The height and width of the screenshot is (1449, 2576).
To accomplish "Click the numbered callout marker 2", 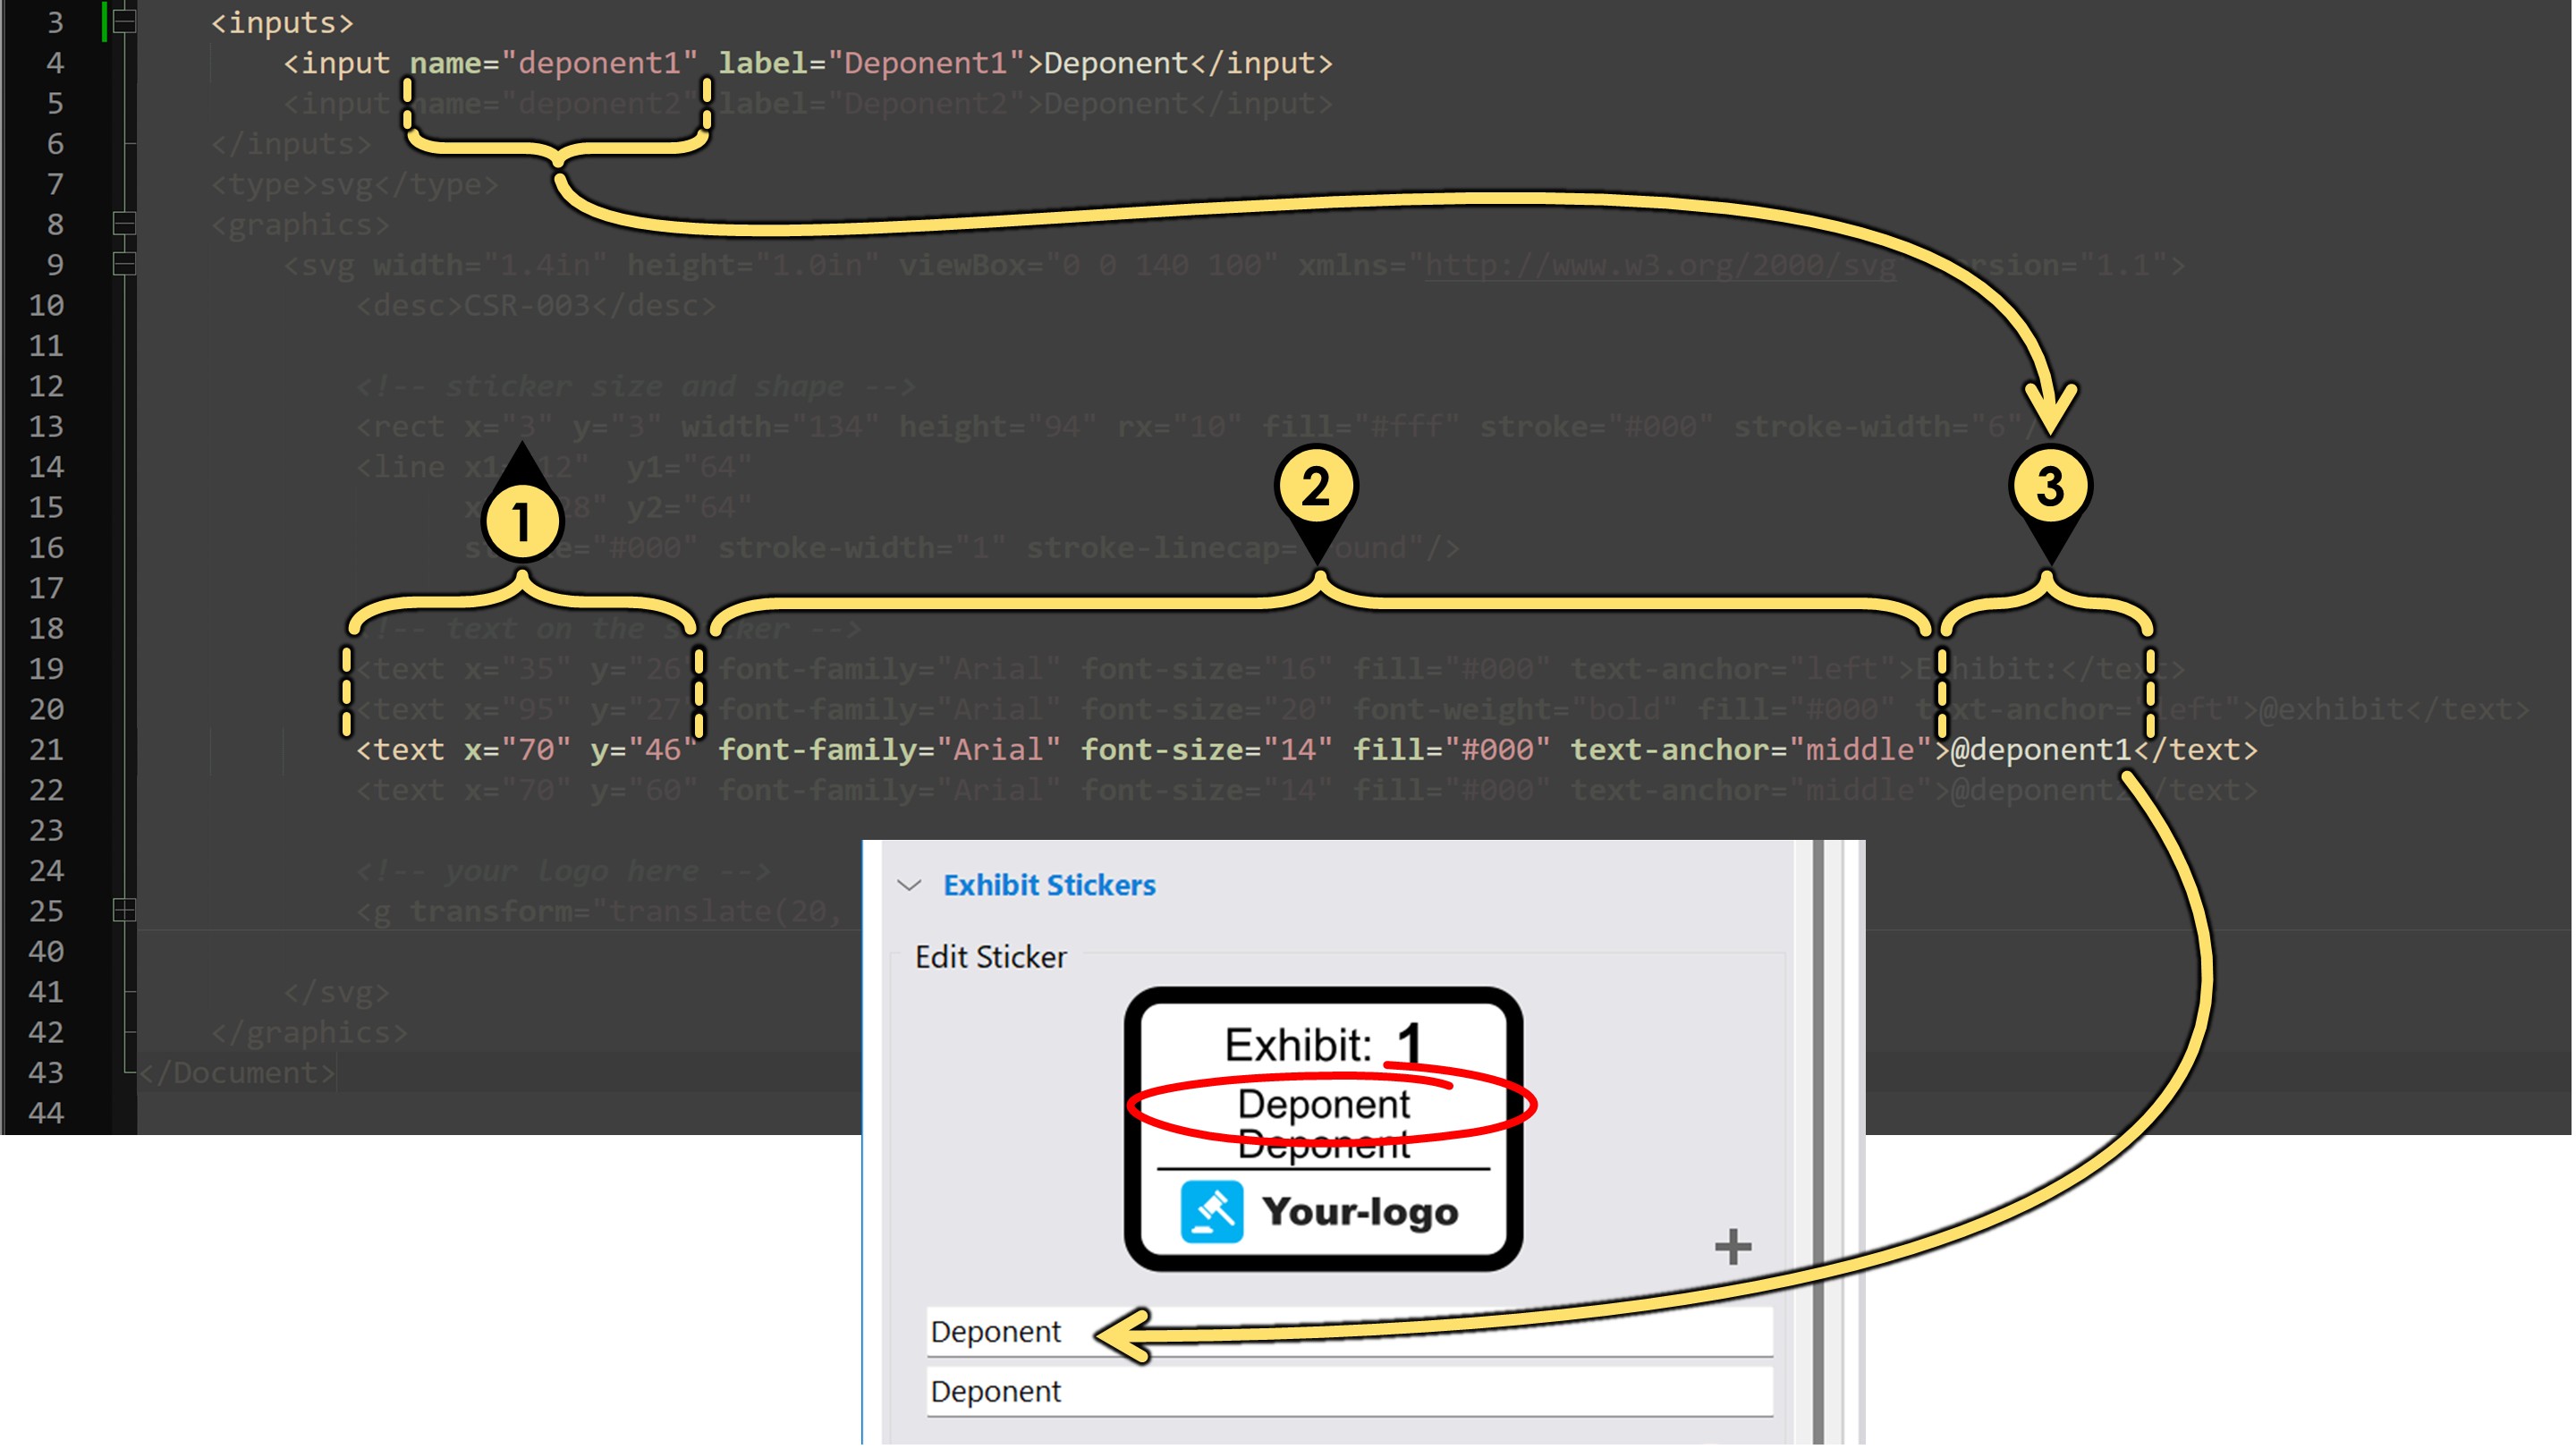I will click(1316, 487).
